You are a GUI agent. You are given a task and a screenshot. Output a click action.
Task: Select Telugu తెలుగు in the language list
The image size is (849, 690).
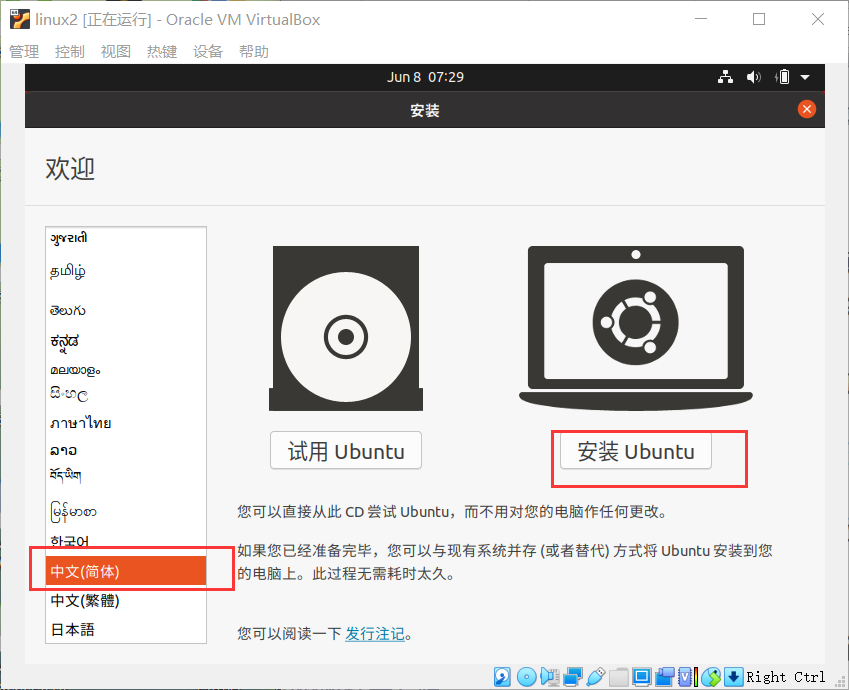point(126,310)
